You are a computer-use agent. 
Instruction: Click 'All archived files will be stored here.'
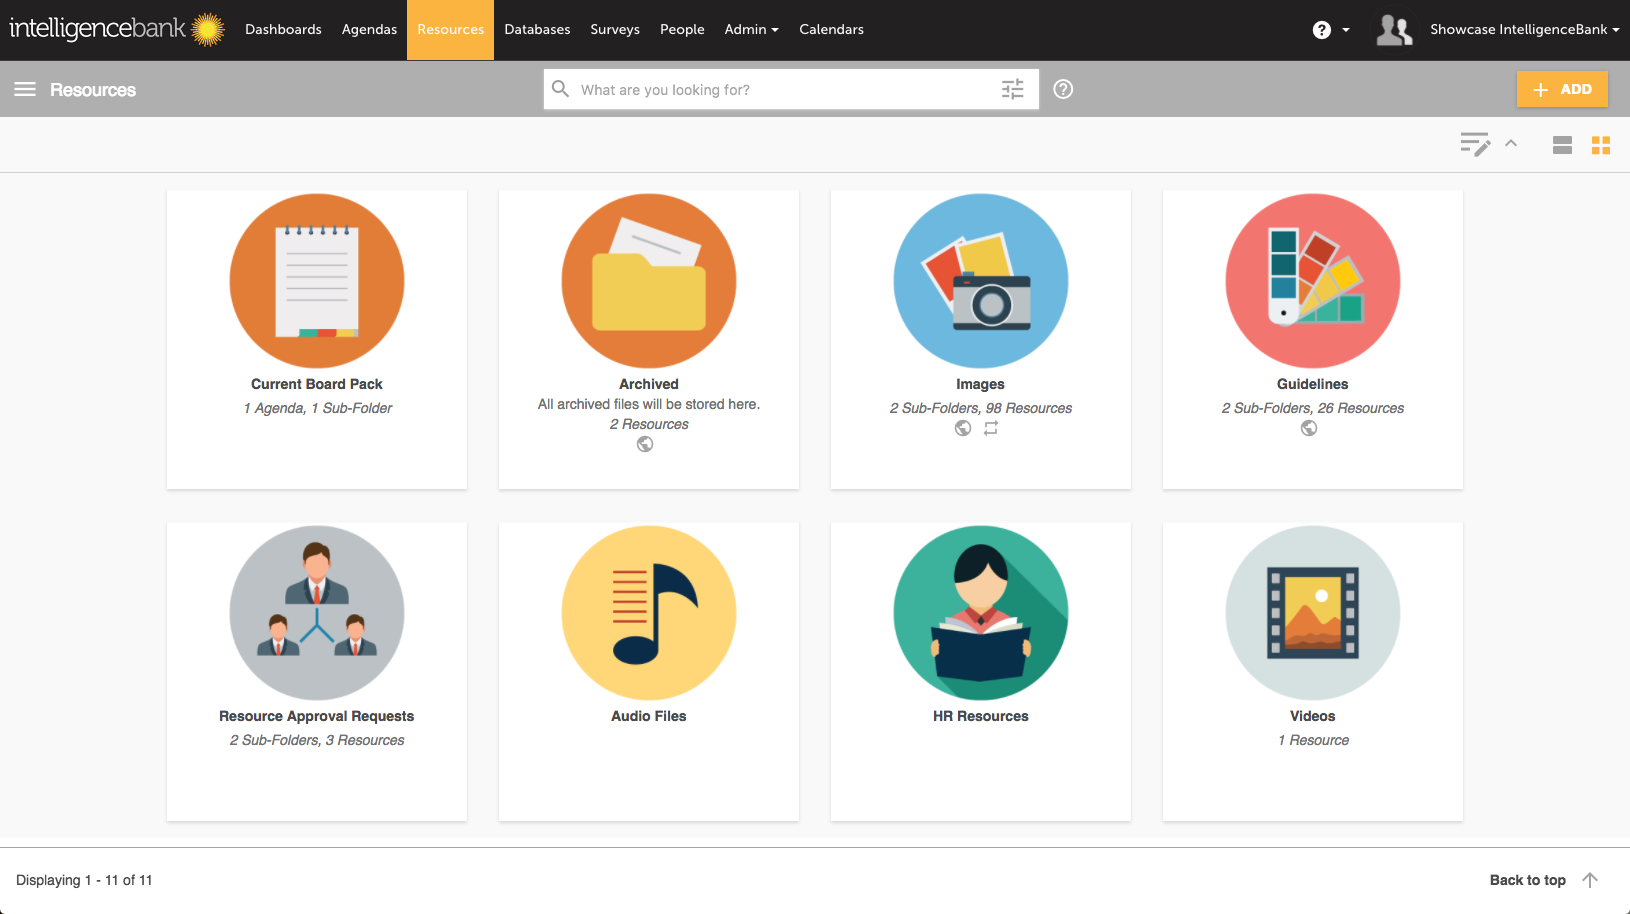point(649,404)
